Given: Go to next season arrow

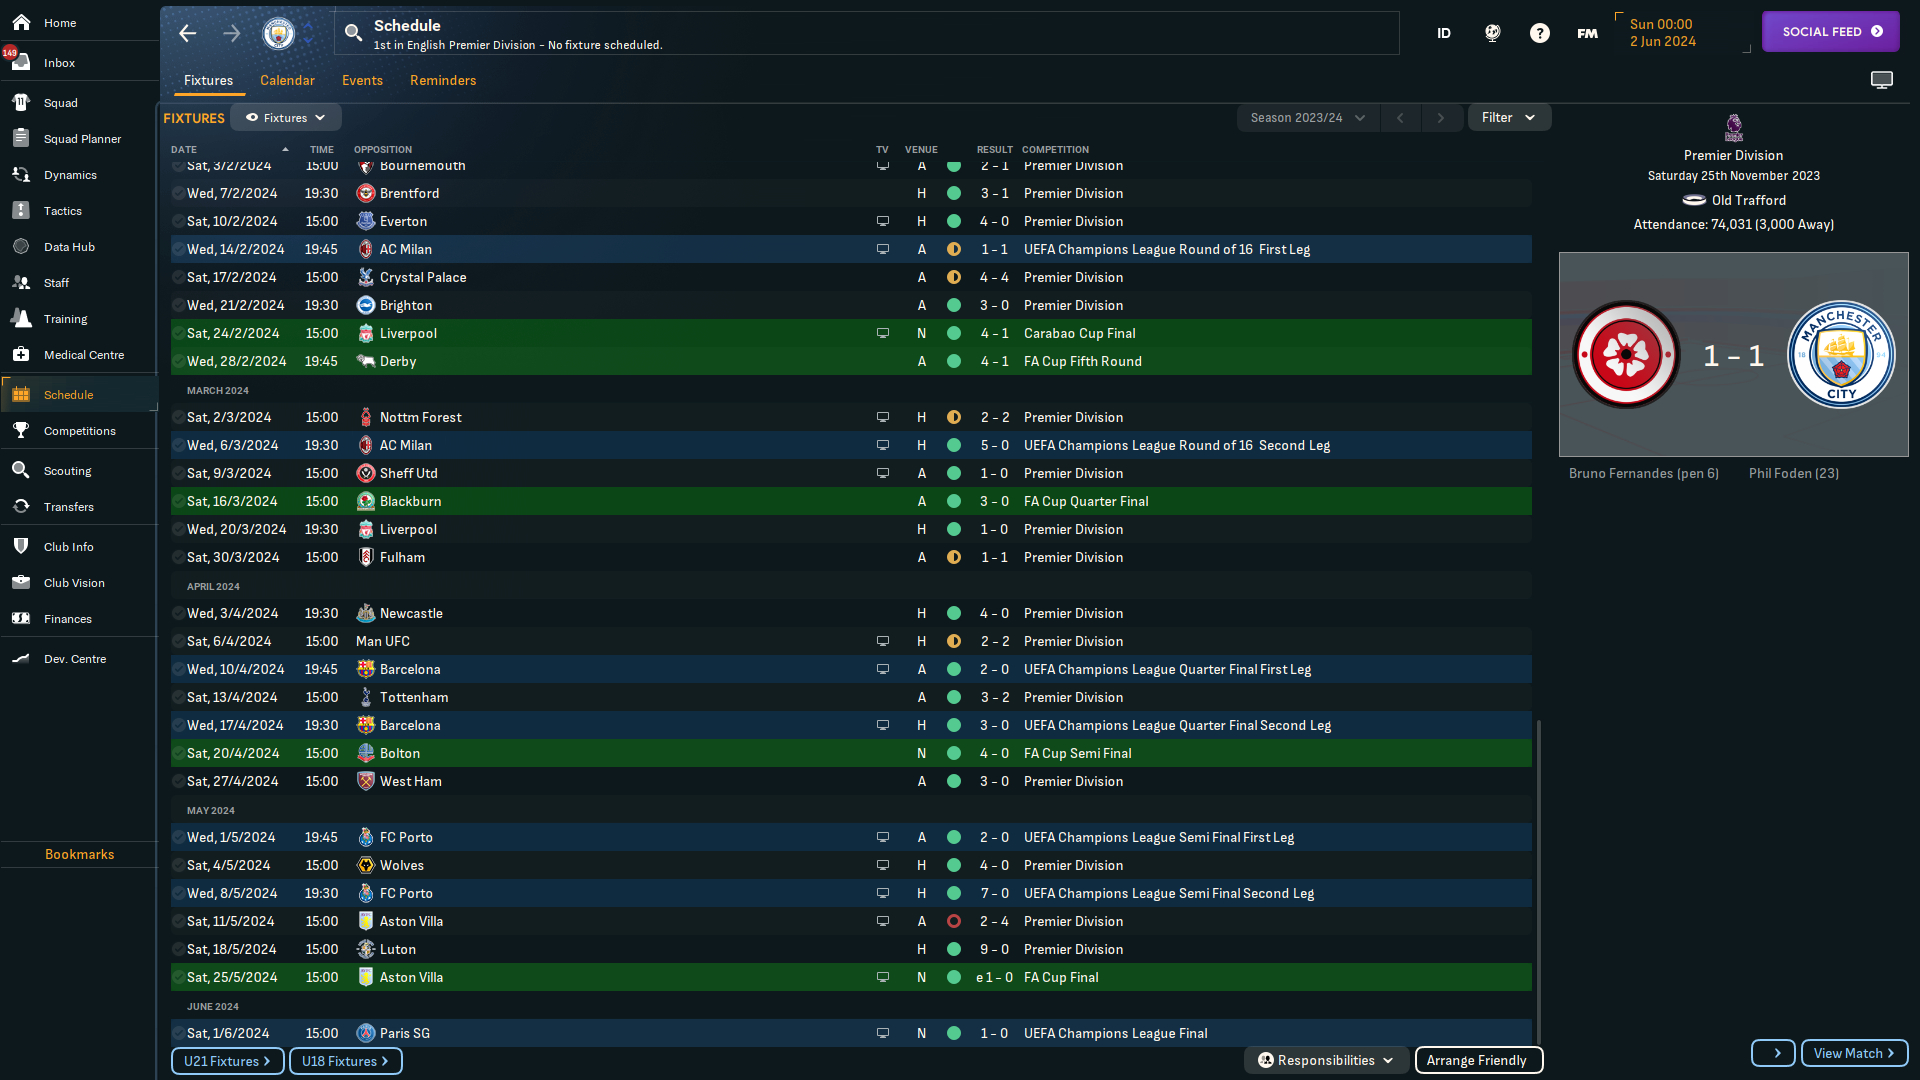Looking at the screenshot, I should pos(1440,118).
